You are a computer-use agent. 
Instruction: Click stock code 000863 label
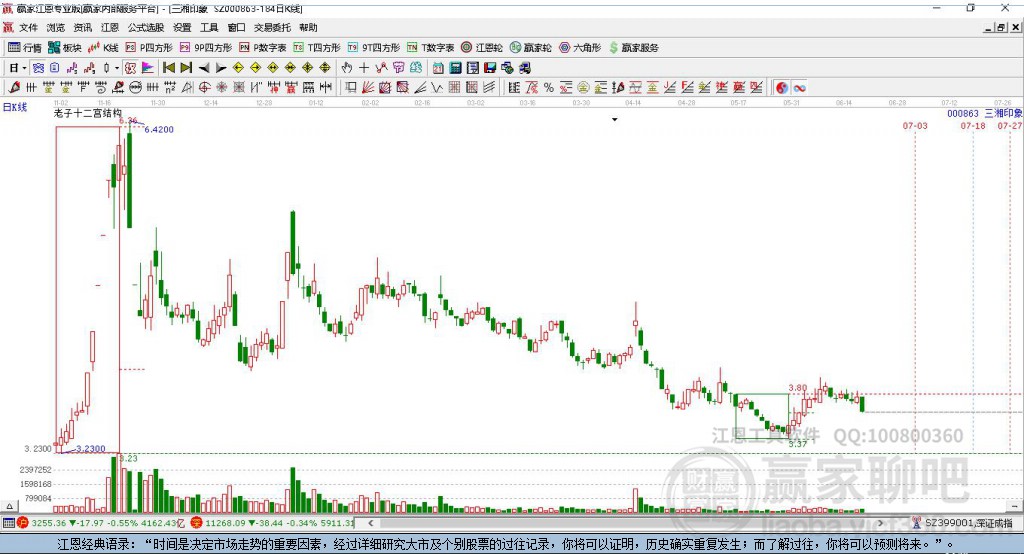click(x=963, y=113)
